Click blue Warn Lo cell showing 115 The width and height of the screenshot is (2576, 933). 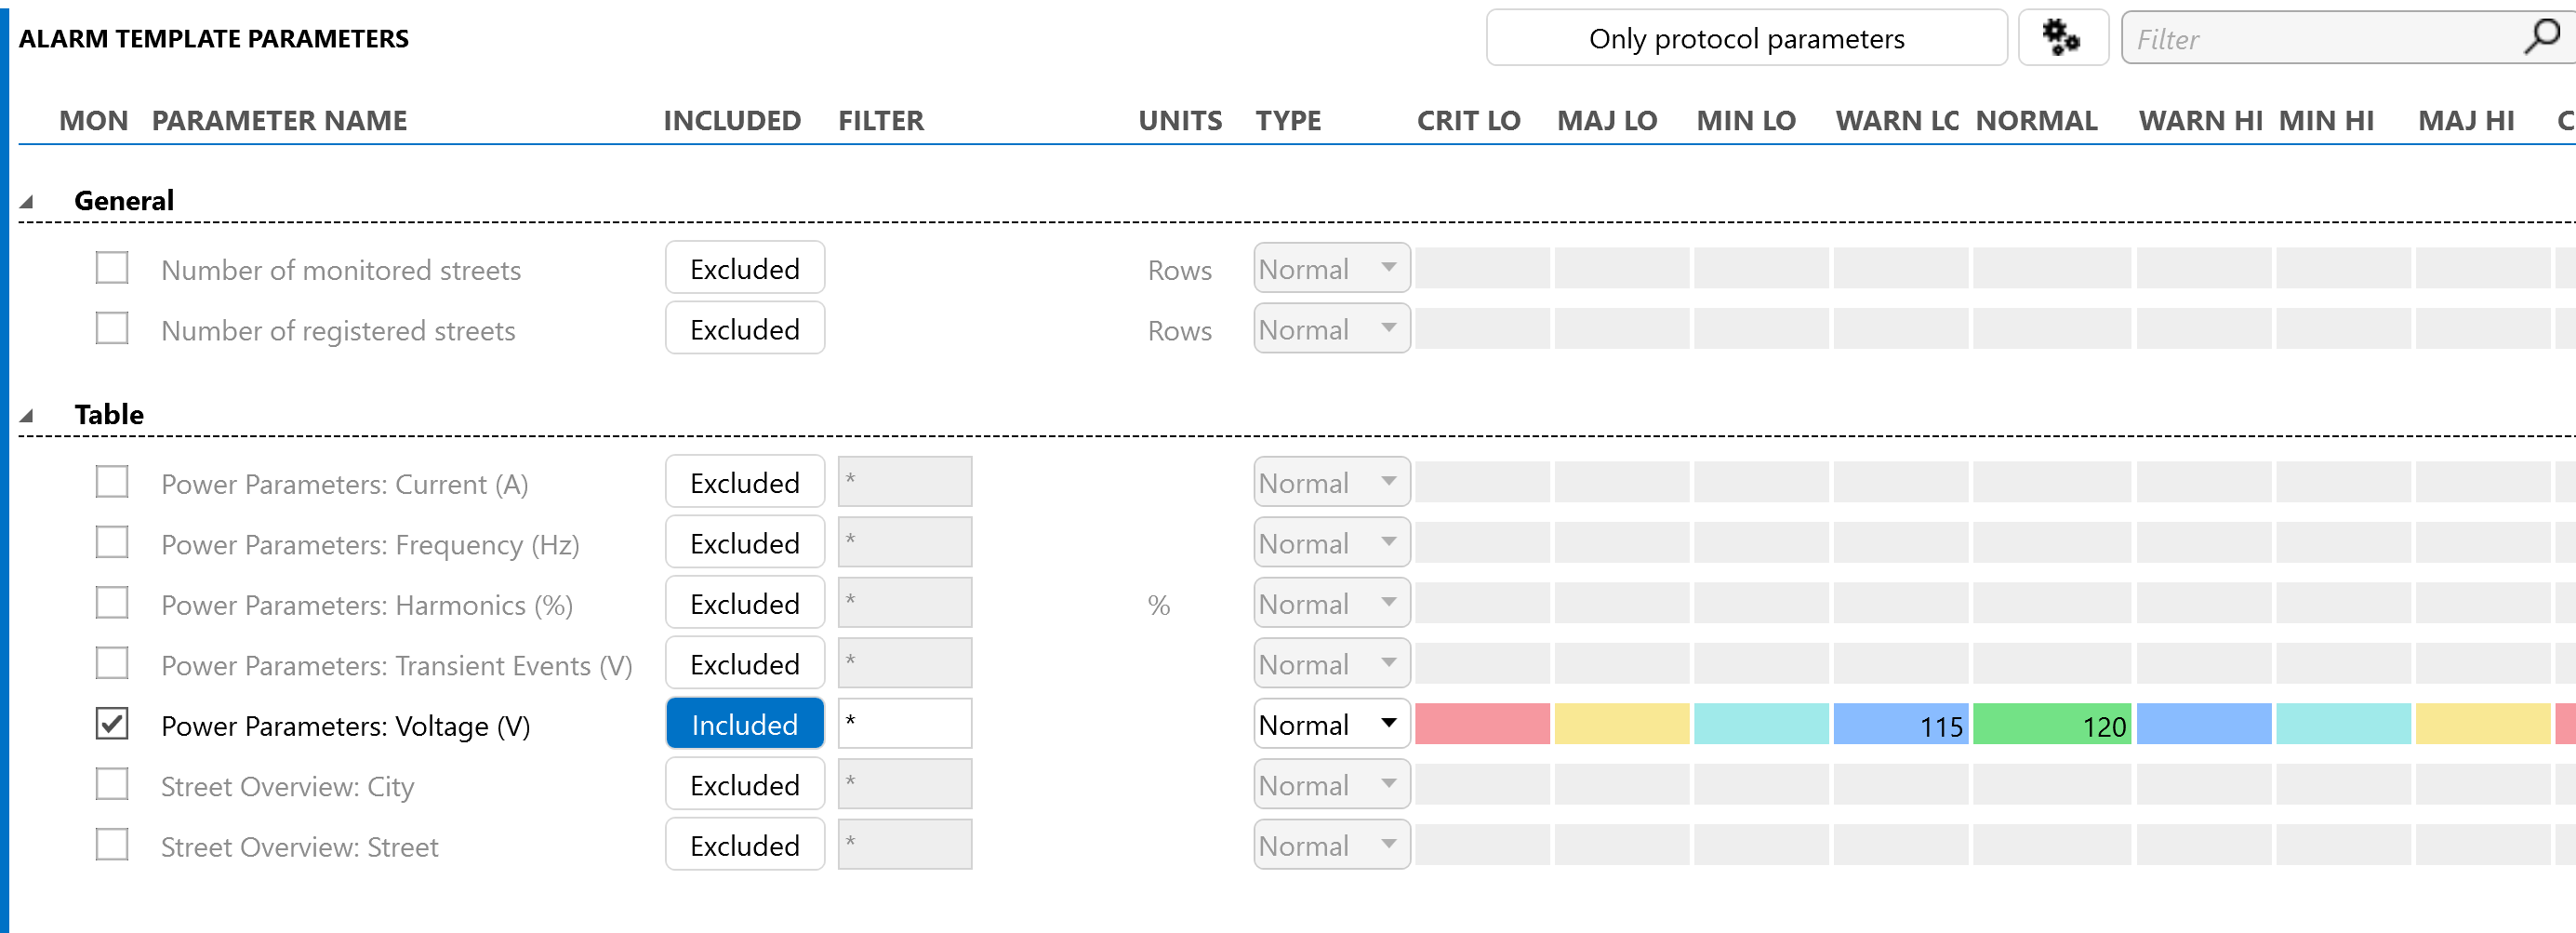click(x=1901, y=724)
